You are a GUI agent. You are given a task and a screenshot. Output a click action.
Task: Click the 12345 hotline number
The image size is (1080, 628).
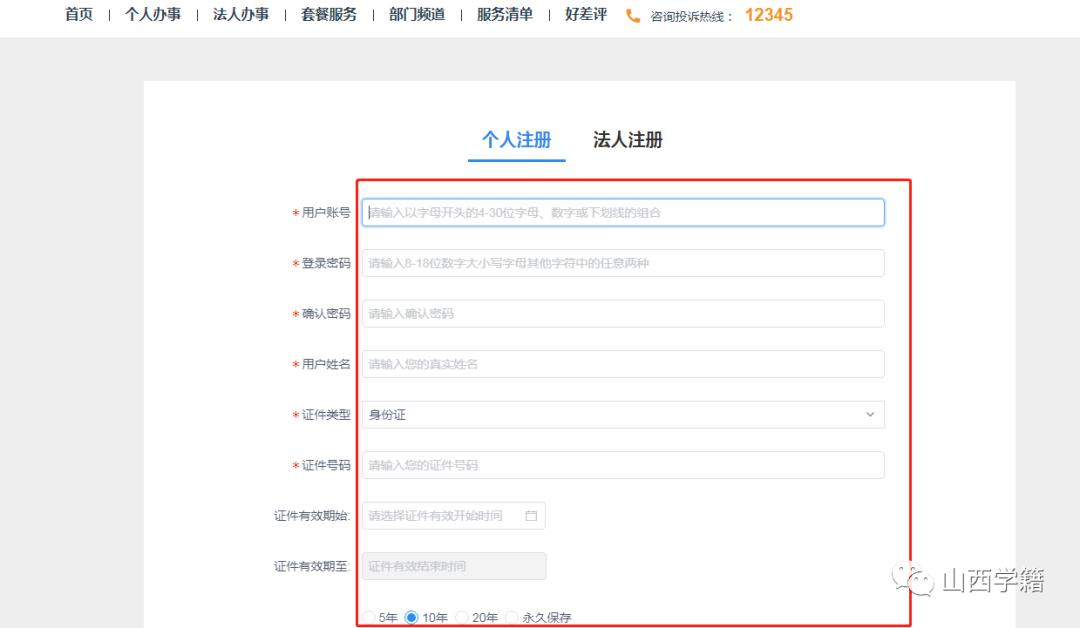click(x=769, y=15)
